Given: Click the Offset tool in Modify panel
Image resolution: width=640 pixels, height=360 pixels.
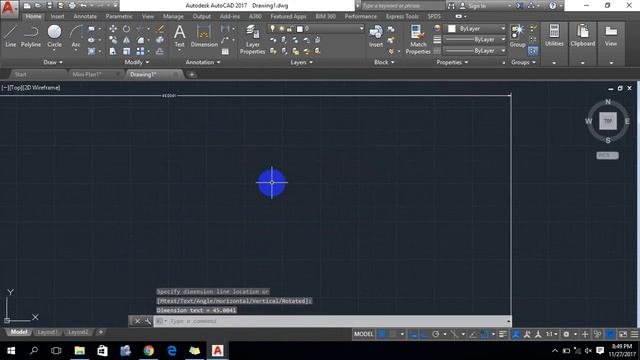Looking at the screenshot, I should tap(160, 51).
